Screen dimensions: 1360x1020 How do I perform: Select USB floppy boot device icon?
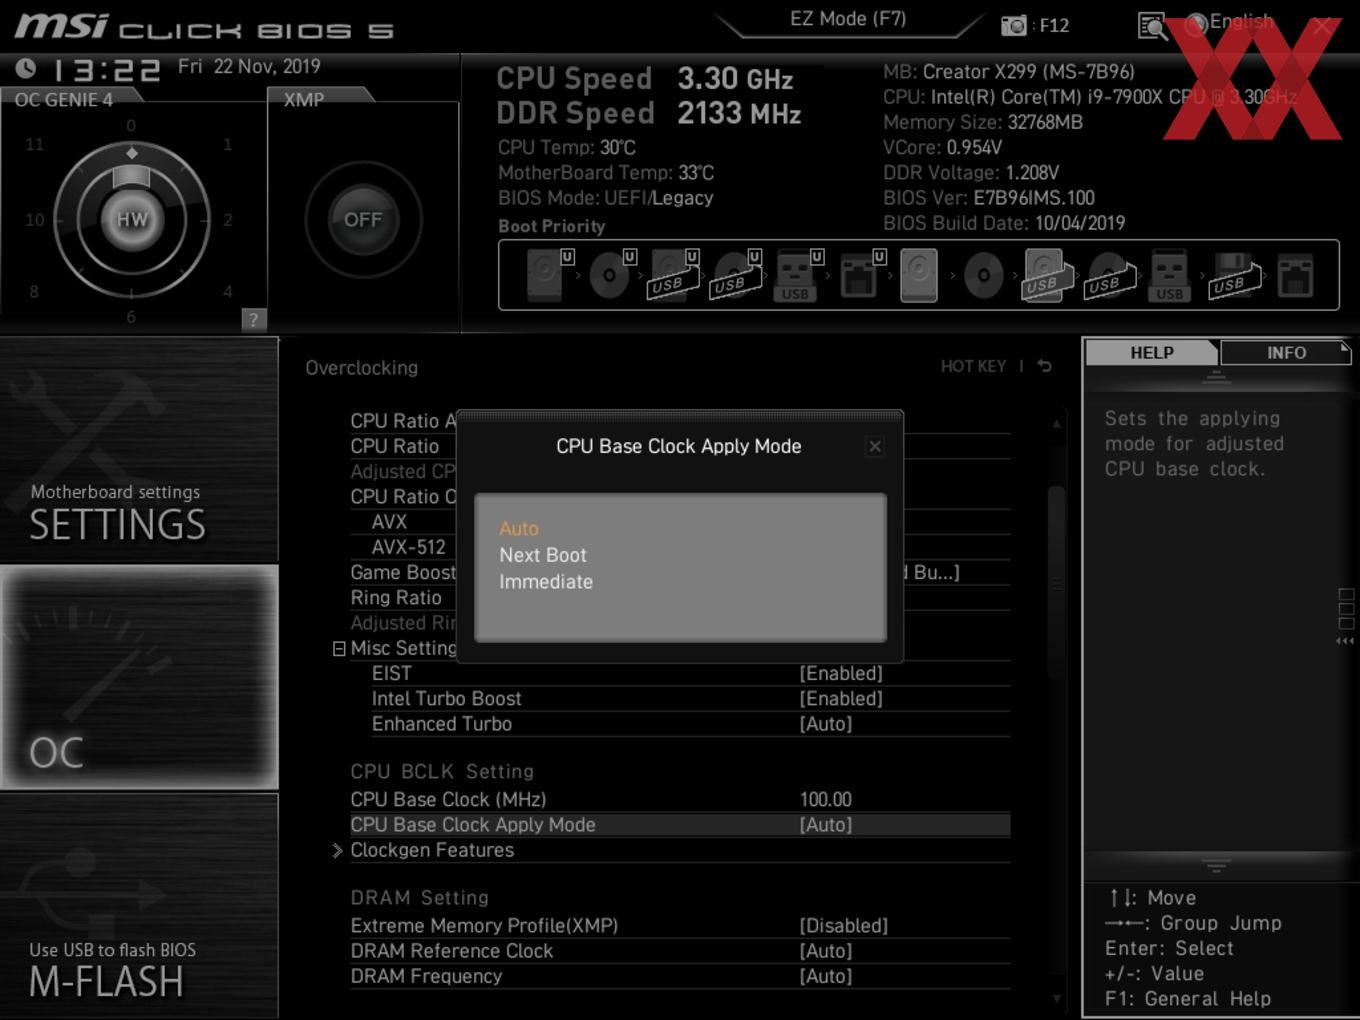1235,275
